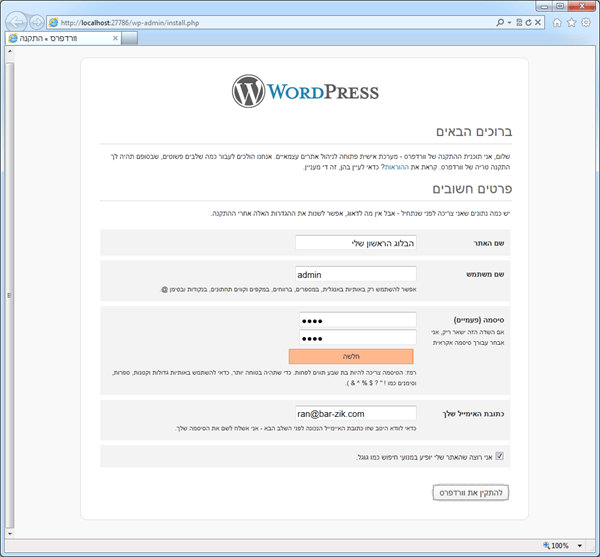Maximize the browser window
Viewport: 600px width, 557px height.
(560, 6)
